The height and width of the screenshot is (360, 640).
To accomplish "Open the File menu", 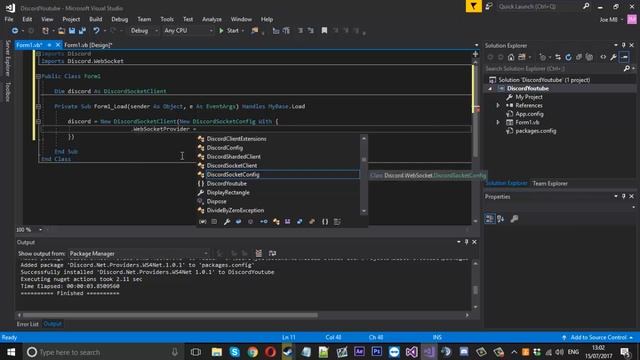I will pos(9,19).
